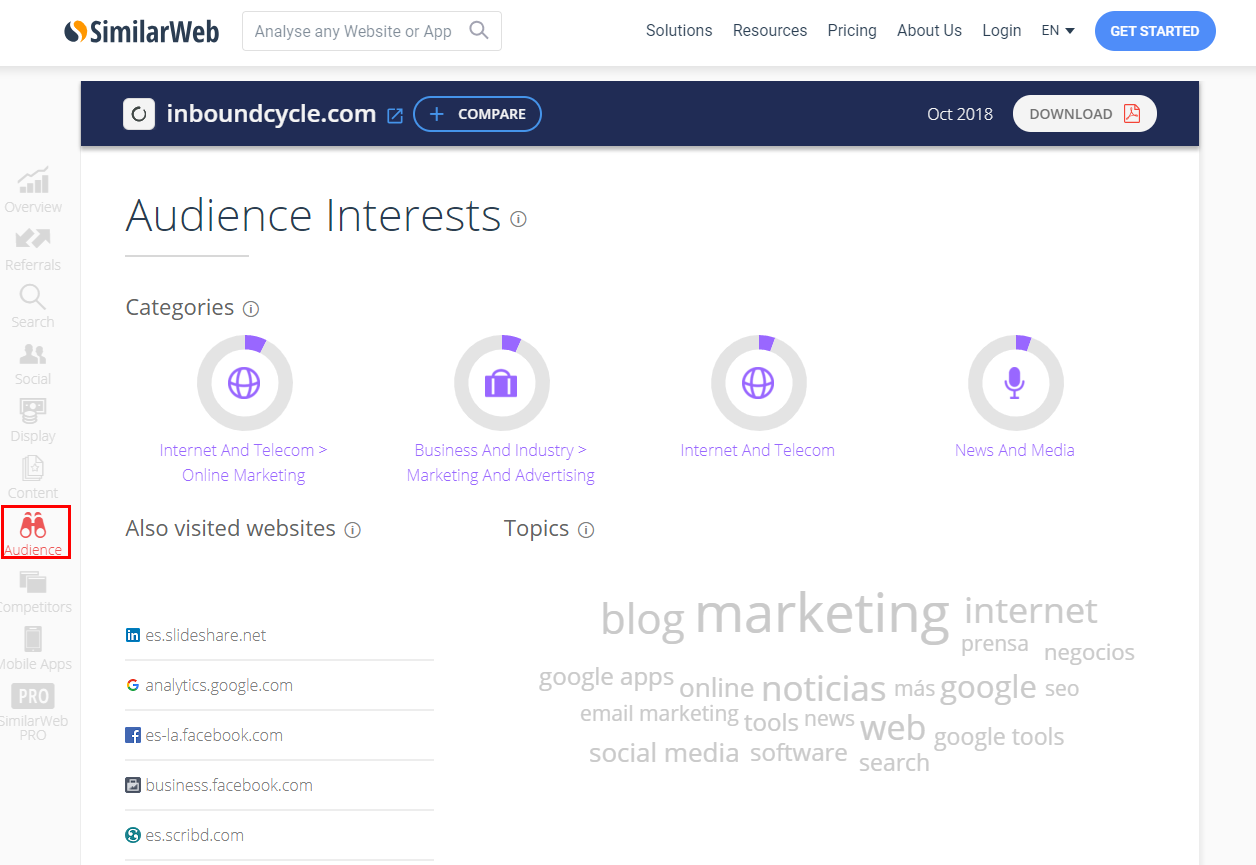Click the word noticias in topics cloud
This screenshot has width=1256, height=865.
pos(824,688)
